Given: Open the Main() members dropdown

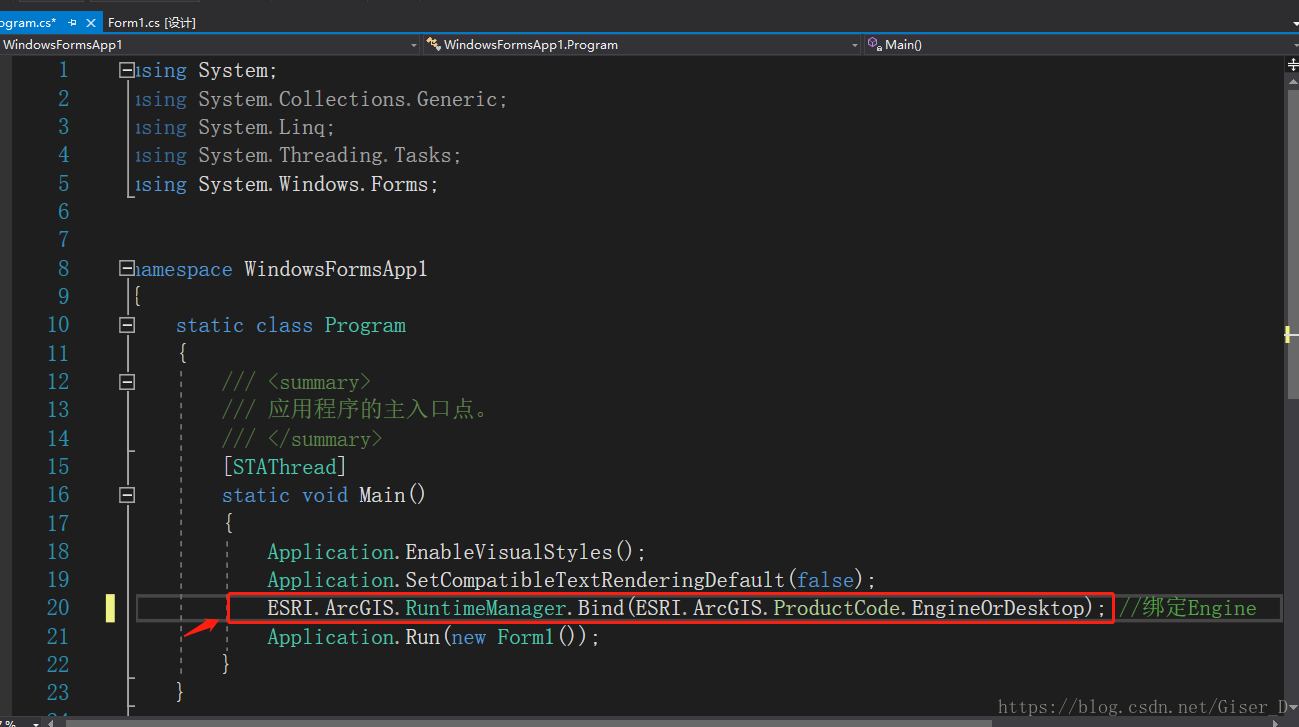Looking at the screenshot, I should click(1080, 44).
